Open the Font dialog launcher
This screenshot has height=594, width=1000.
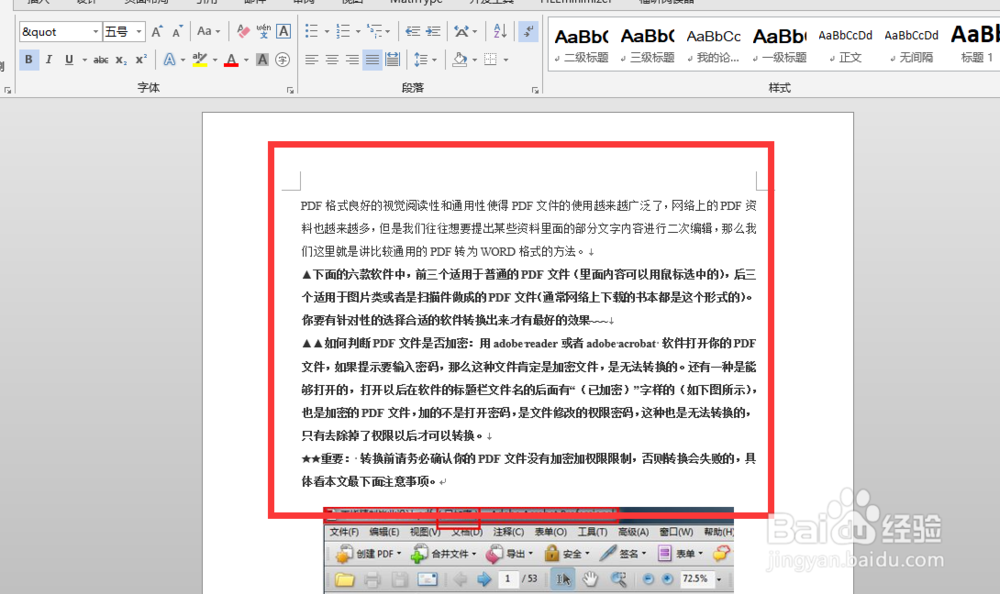point(290,91)
